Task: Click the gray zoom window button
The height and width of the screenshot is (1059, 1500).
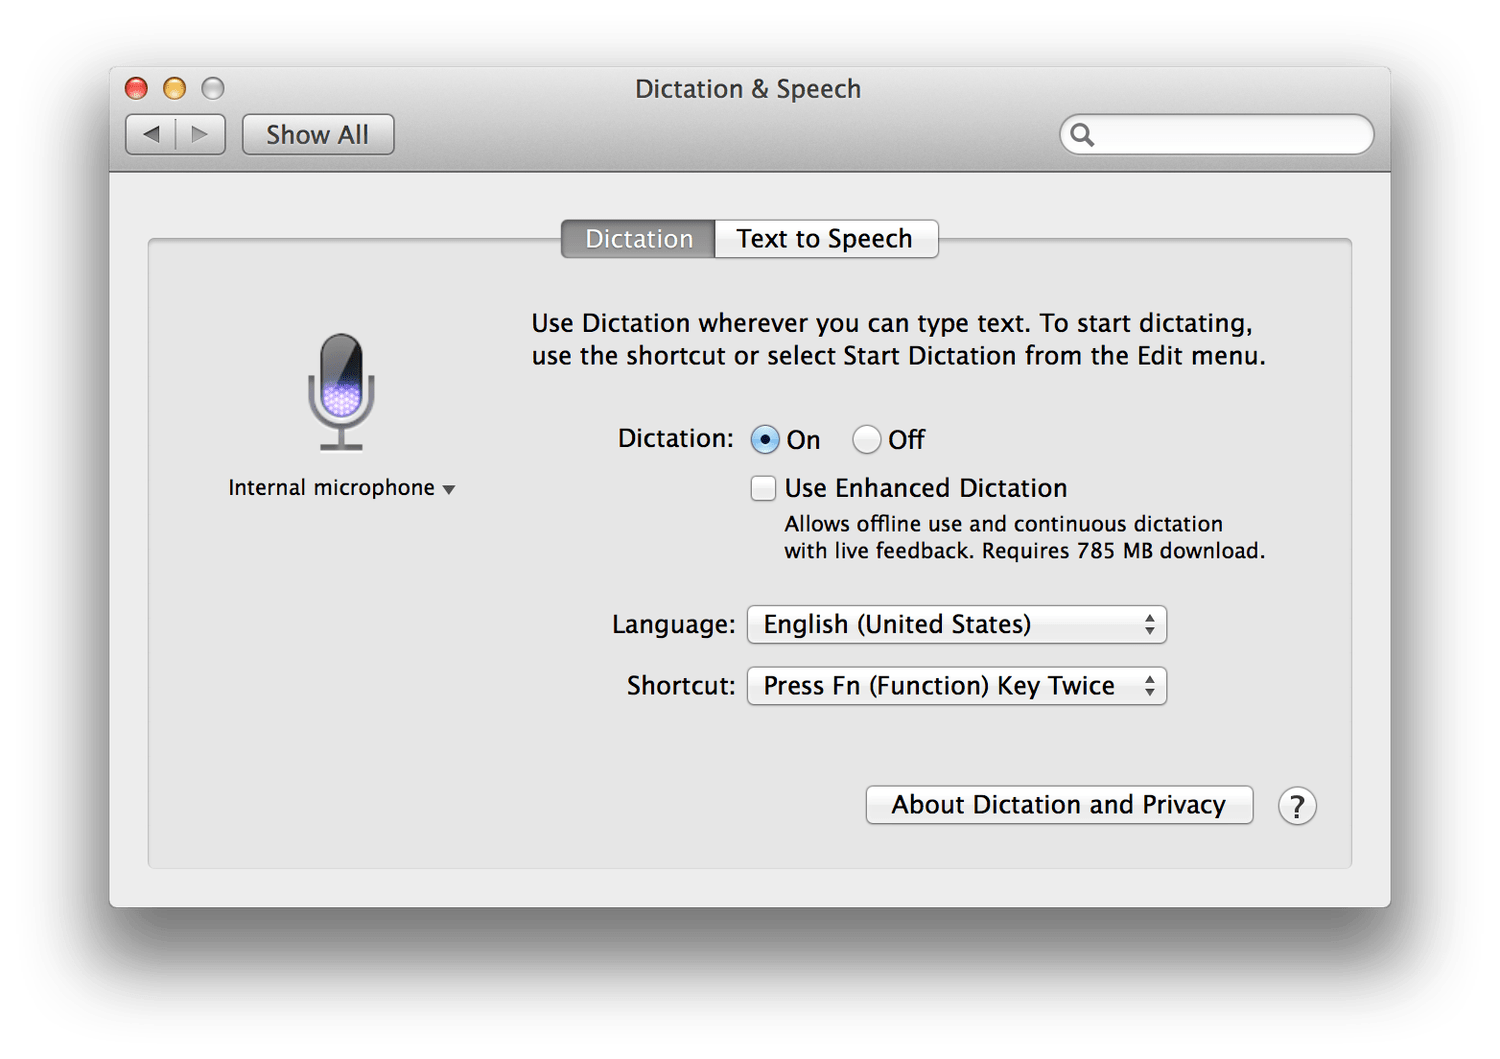Action: point(213,89)
